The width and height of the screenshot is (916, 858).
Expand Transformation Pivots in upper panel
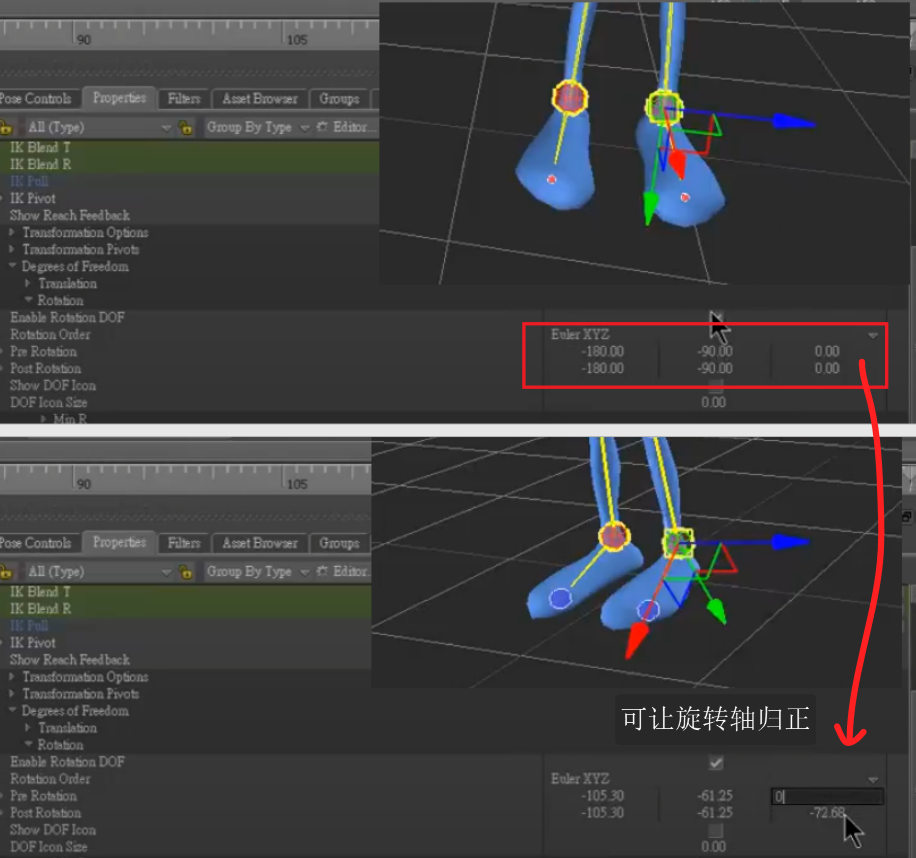13,250
